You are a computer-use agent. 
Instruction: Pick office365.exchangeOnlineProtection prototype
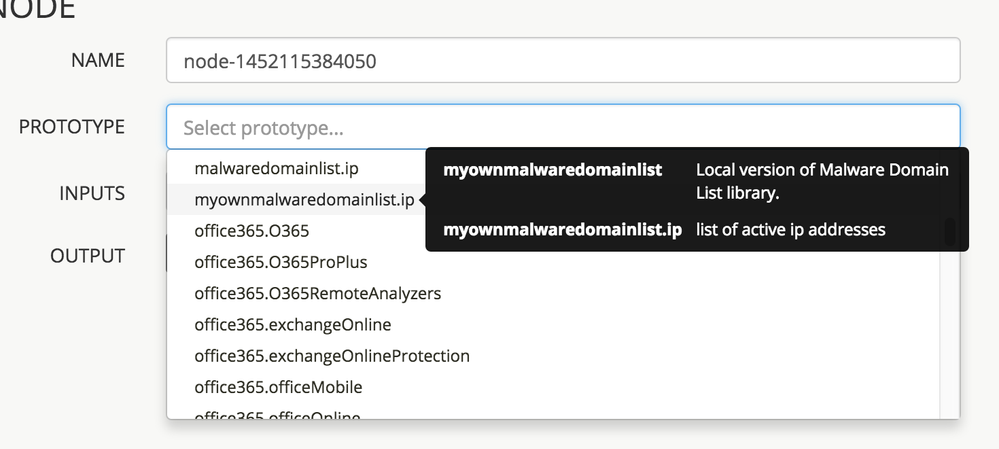click(331, 356)
